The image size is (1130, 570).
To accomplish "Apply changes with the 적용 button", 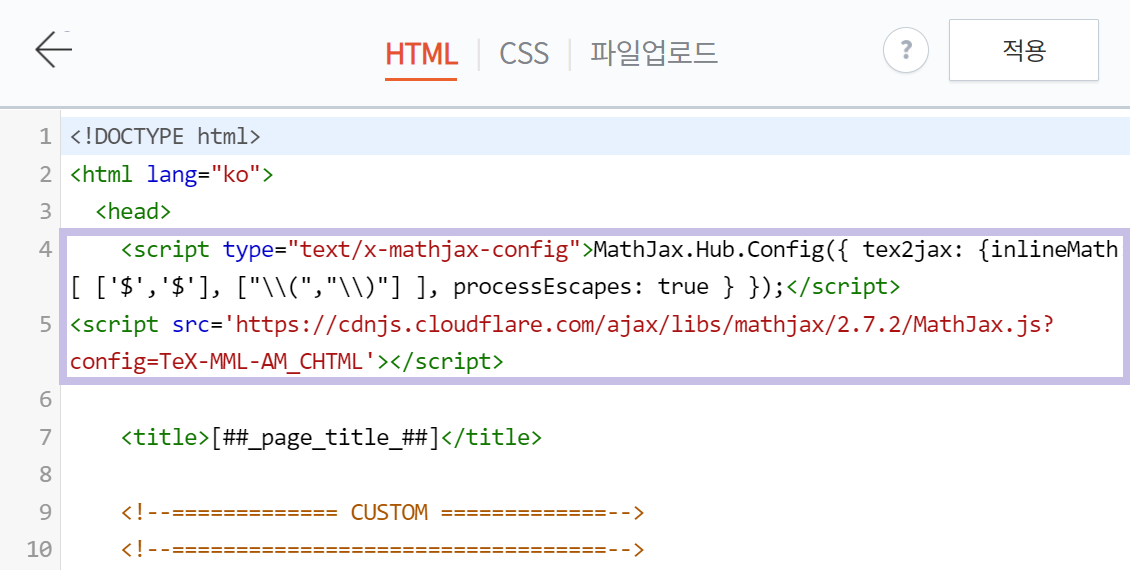I will tap(1023, 50).
